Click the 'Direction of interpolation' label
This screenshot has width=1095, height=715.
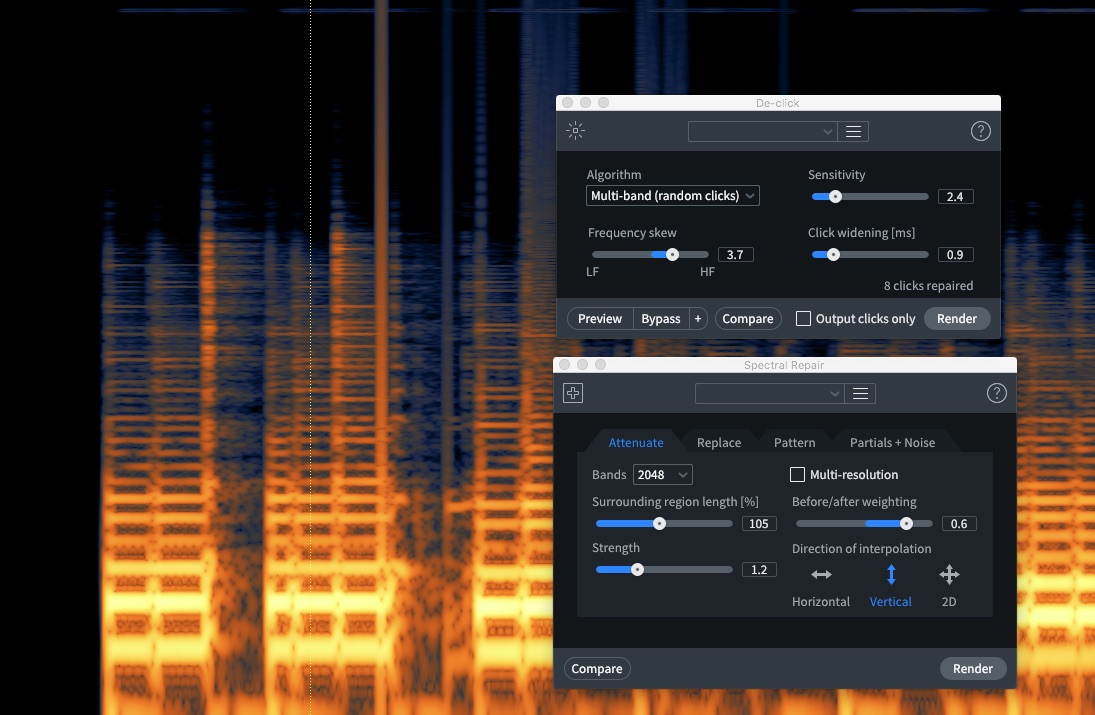point(861,549)
